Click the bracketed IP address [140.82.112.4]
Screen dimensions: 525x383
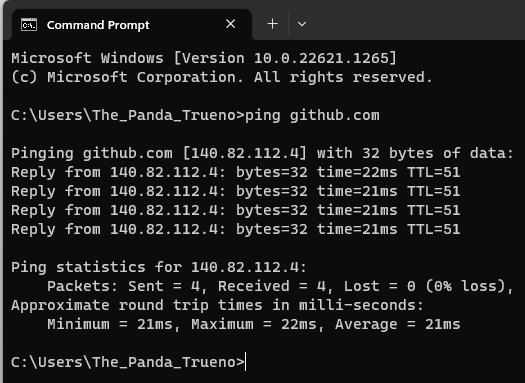245,153
